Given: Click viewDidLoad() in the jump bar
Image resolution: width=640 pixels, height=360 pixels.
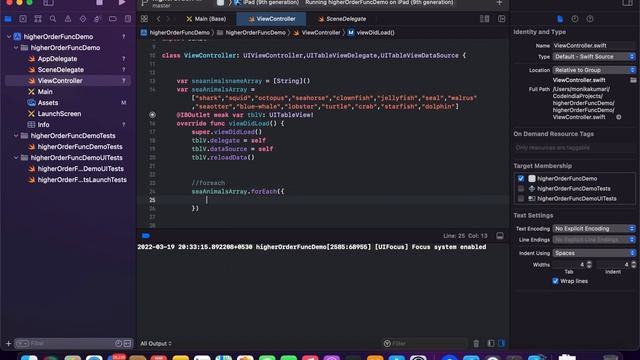Looking at the screenshot, I should coord(371,33).
